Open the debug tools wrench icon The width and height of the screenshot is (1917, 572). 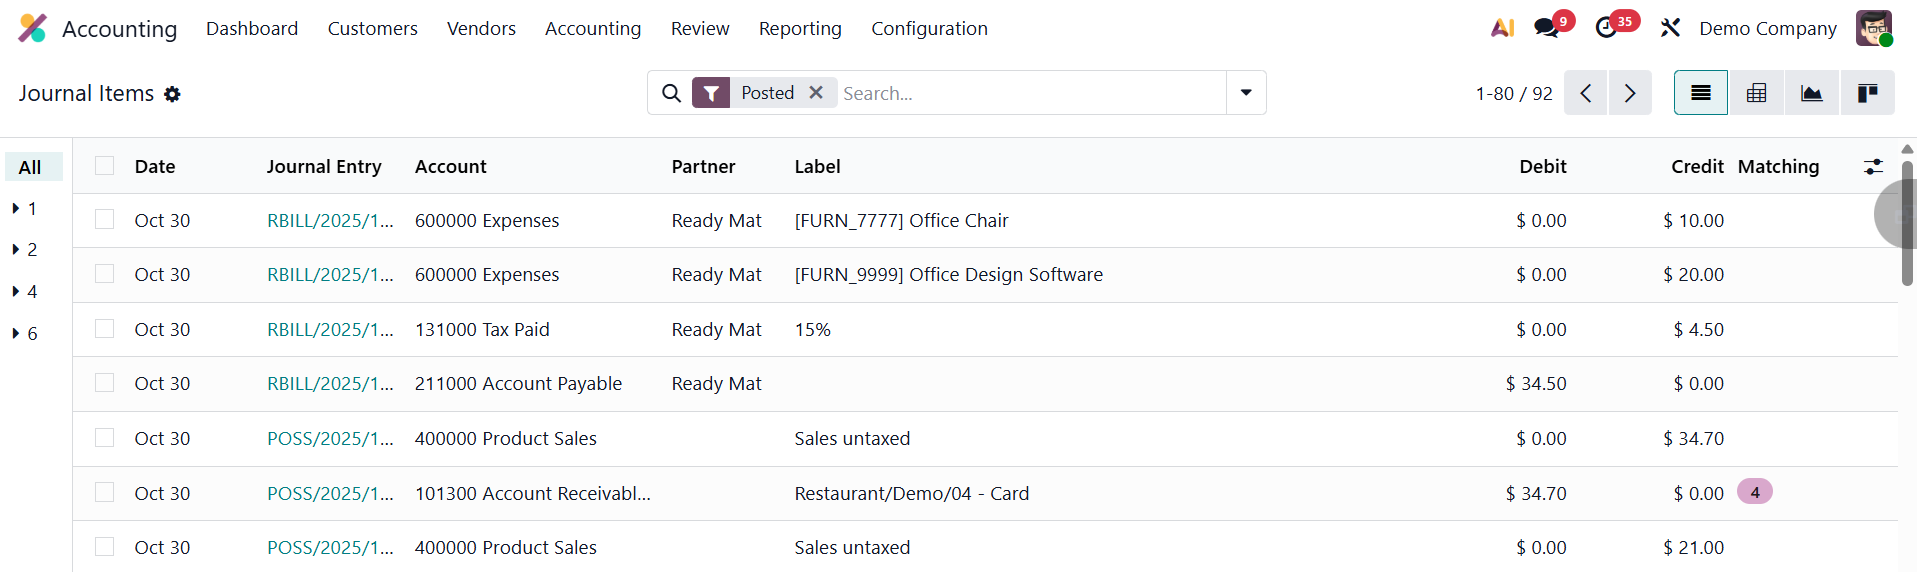(x=1670, y=28)
